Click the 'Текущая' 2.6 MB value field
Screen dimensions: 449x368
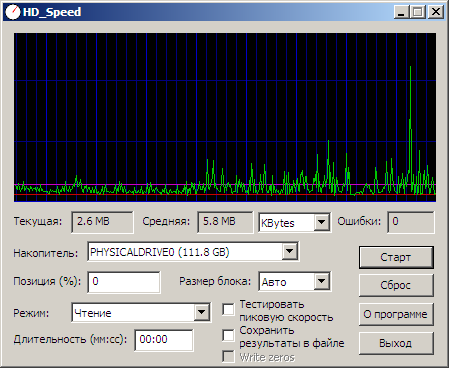tap(102, 222)
